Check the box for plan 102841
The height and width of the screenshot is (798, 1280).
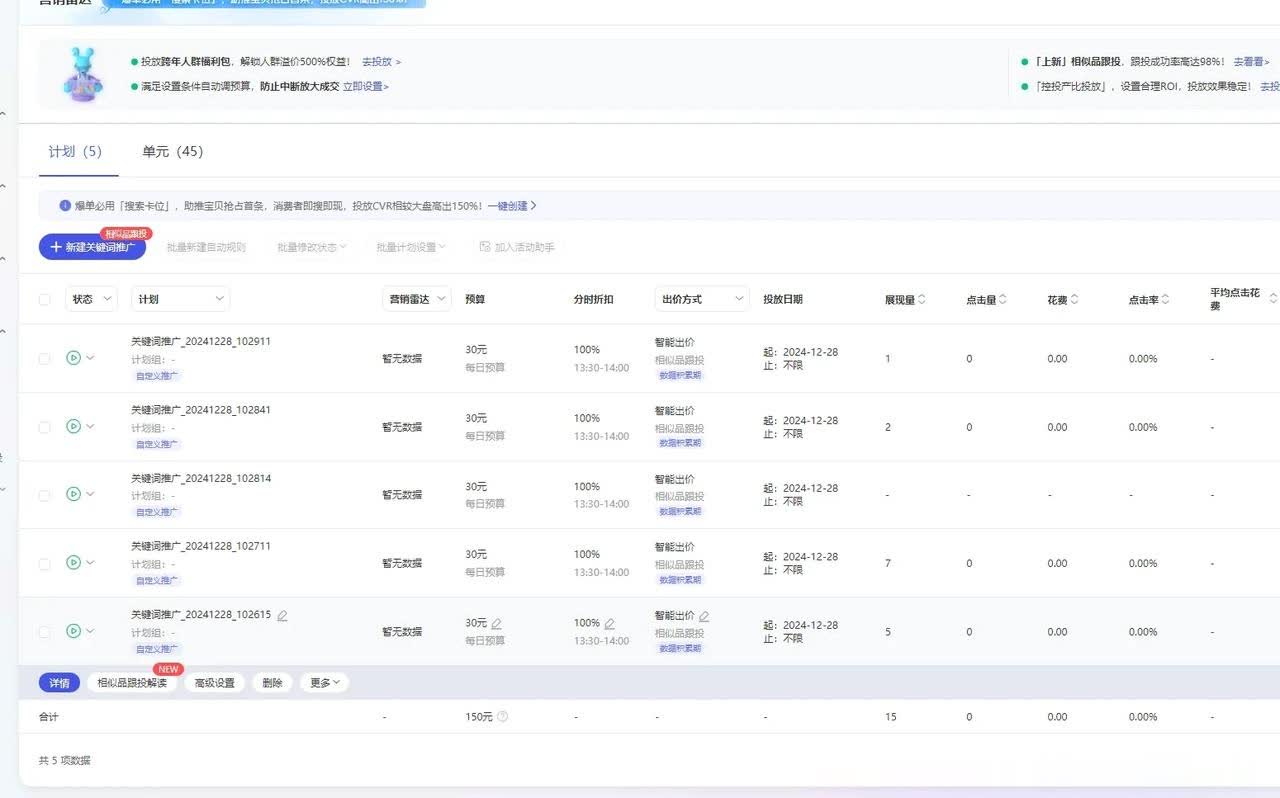point(44,427)
